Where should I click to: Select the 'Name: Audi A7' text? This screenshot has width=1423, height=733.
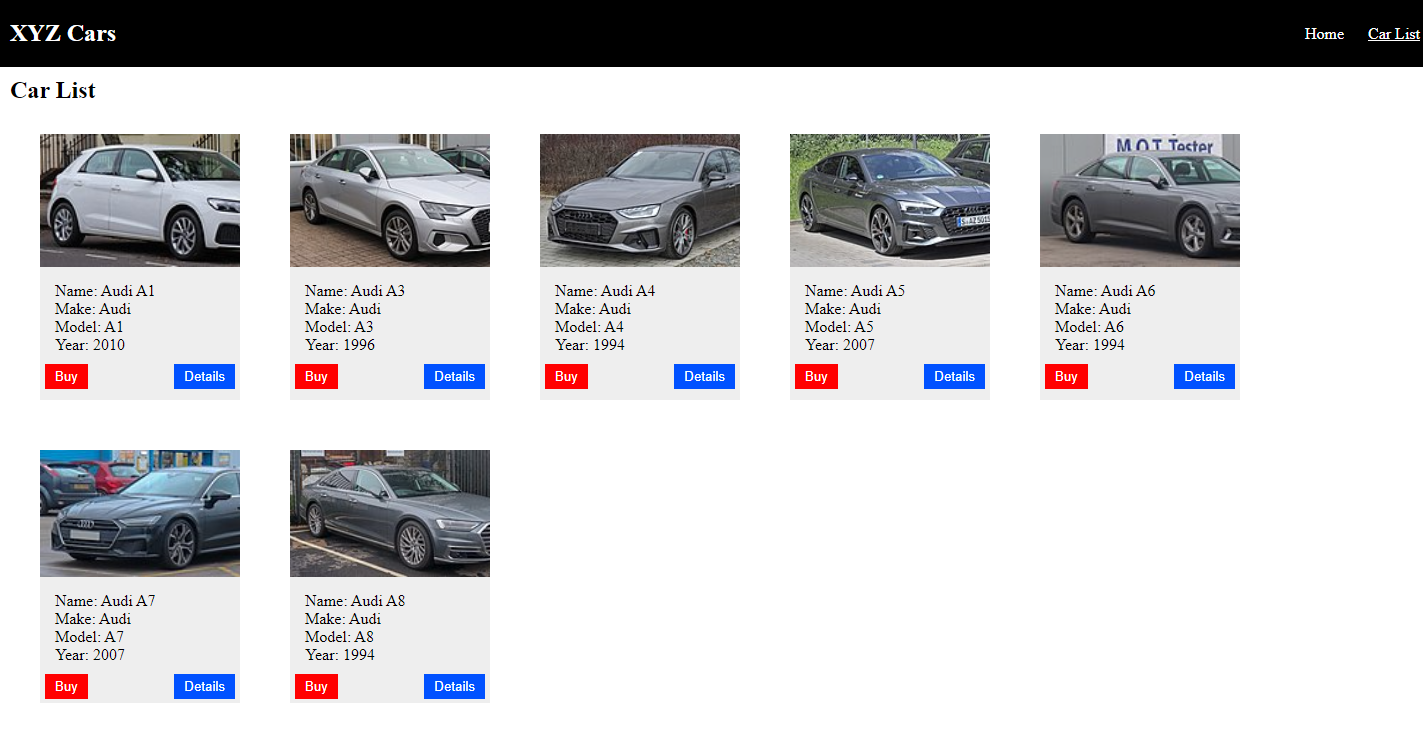pos(105,601)
